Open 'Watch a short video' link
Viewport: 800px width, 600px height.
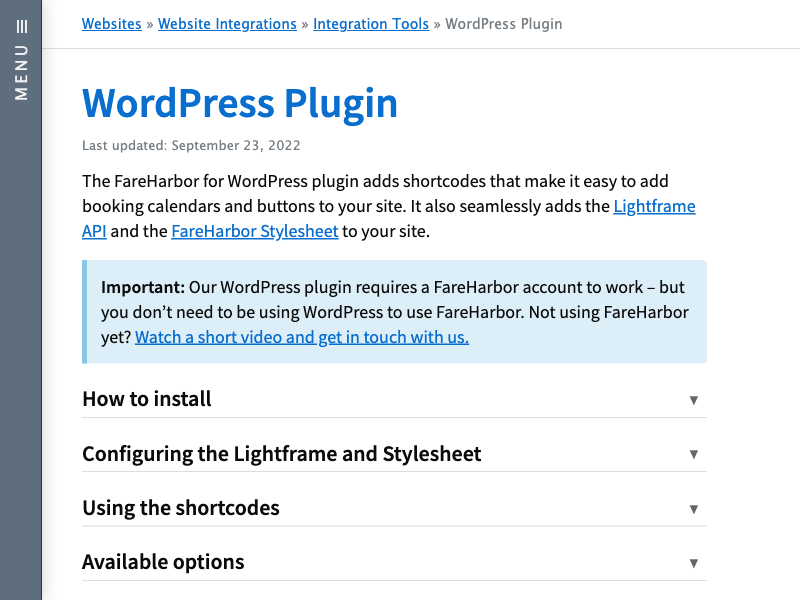[x=302, y=337]
